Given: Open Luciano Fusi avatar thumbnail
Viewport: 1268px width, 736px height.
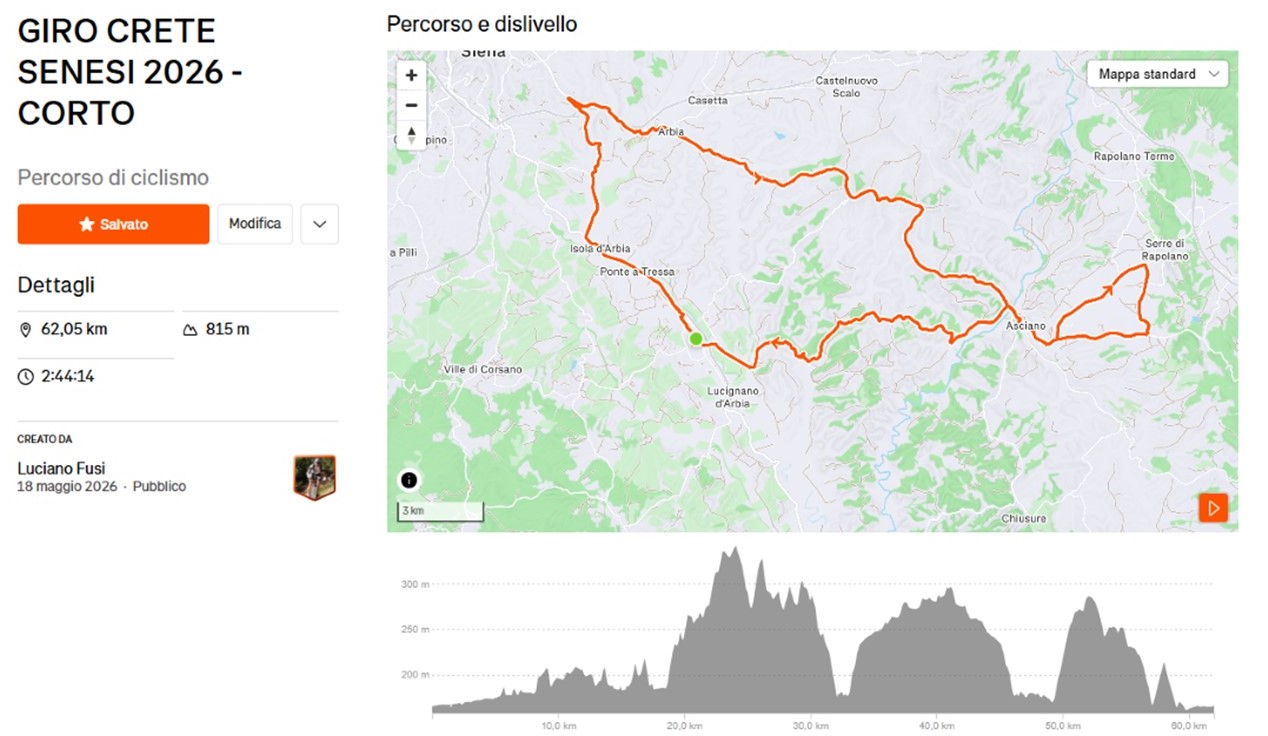Looking at the screenshot, I should click(314, 477).
